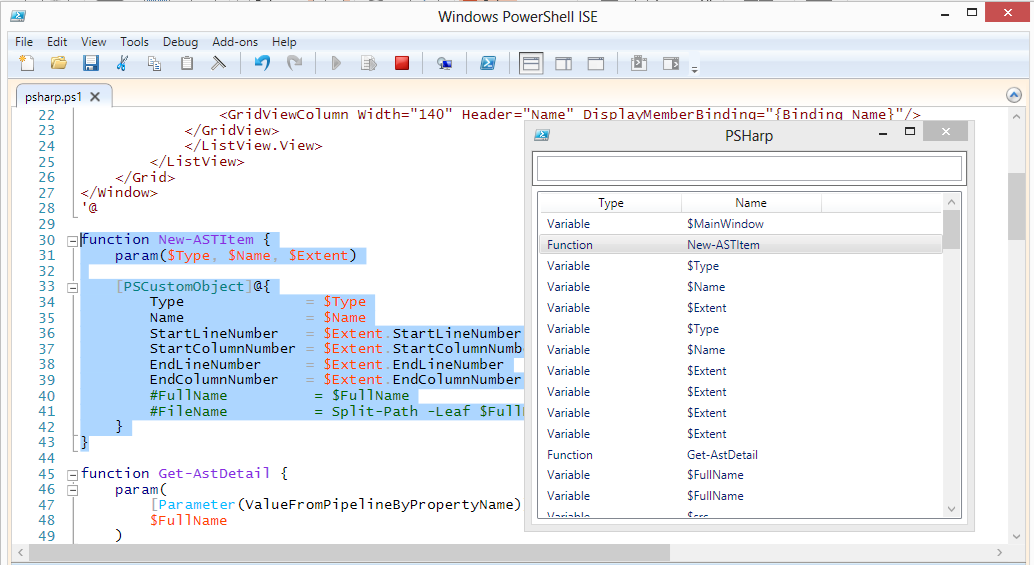Click line number 44 in the gutter
1034x565 pixels.
[x=46, y=458]
